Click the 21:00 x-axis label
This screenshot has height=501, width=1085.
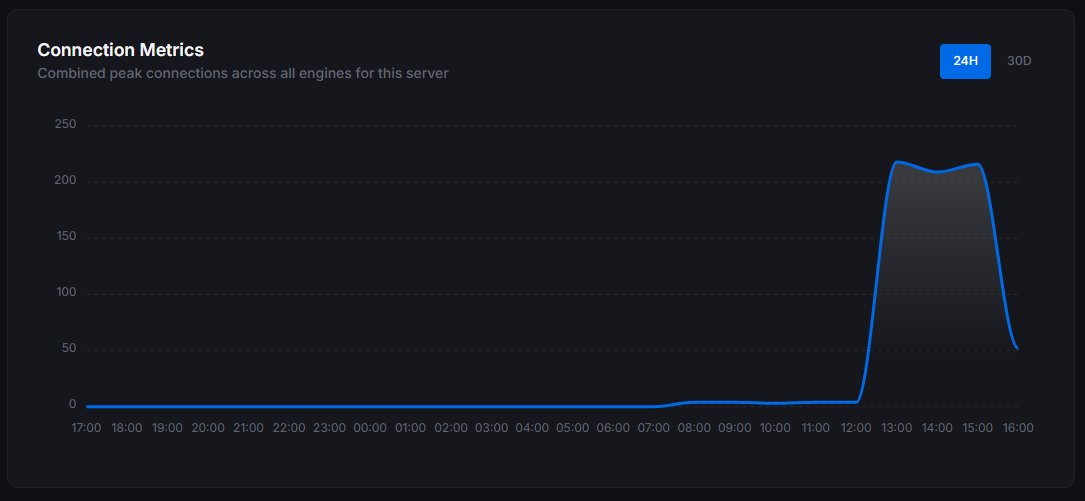pos(248,428)
